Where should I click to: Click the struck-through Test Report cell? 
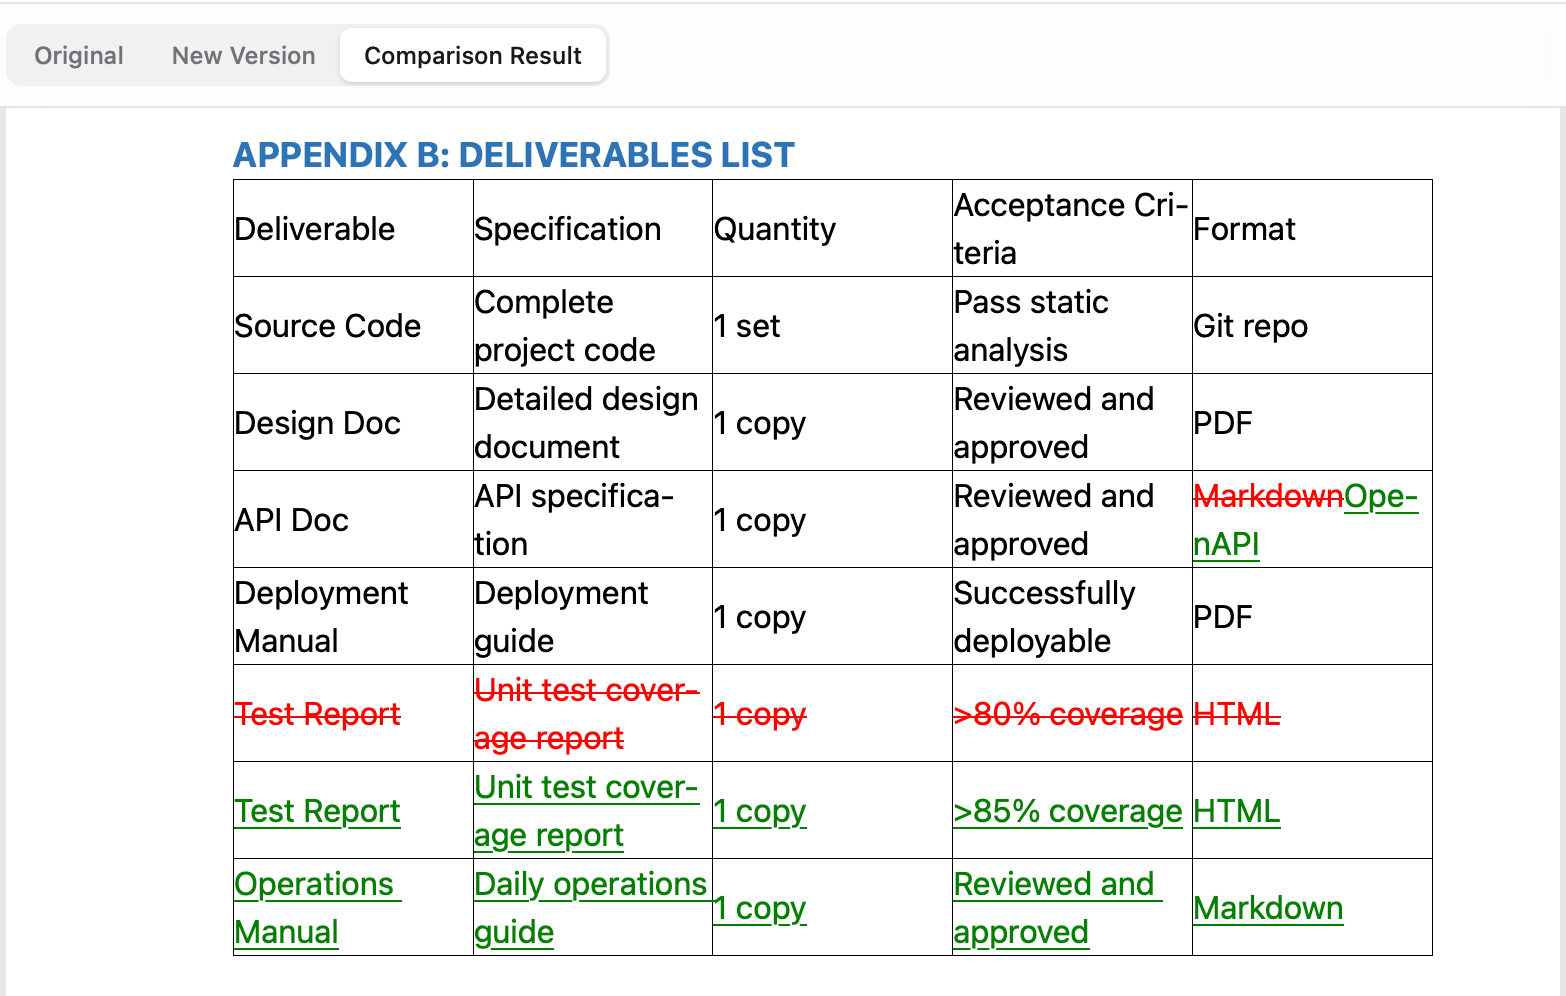(353, 714)
